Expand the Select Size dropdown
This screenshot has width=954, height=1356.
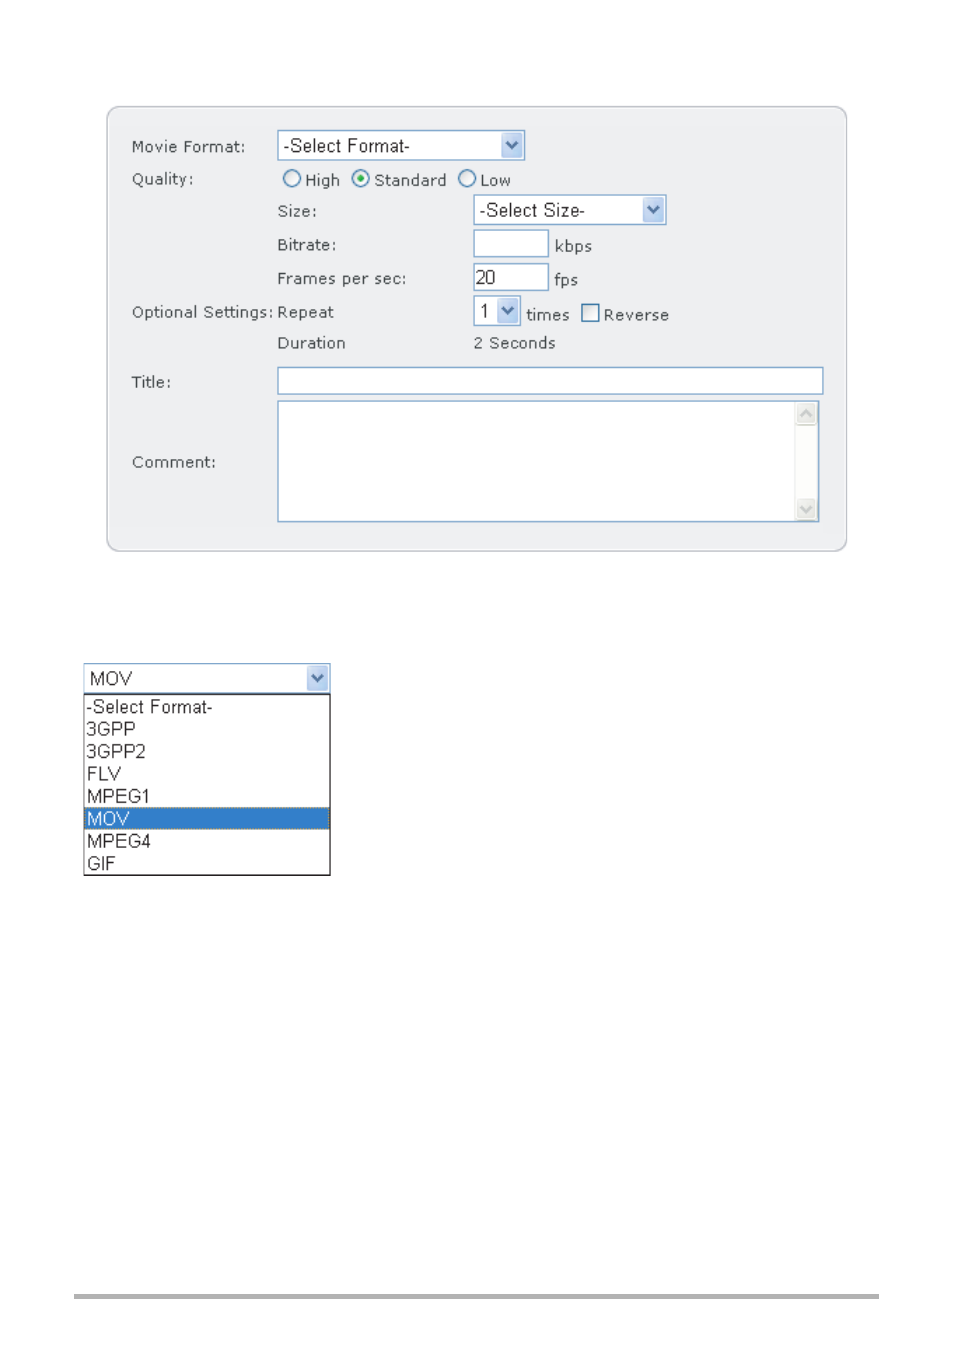pyautogui.click(x=569, y=210)
